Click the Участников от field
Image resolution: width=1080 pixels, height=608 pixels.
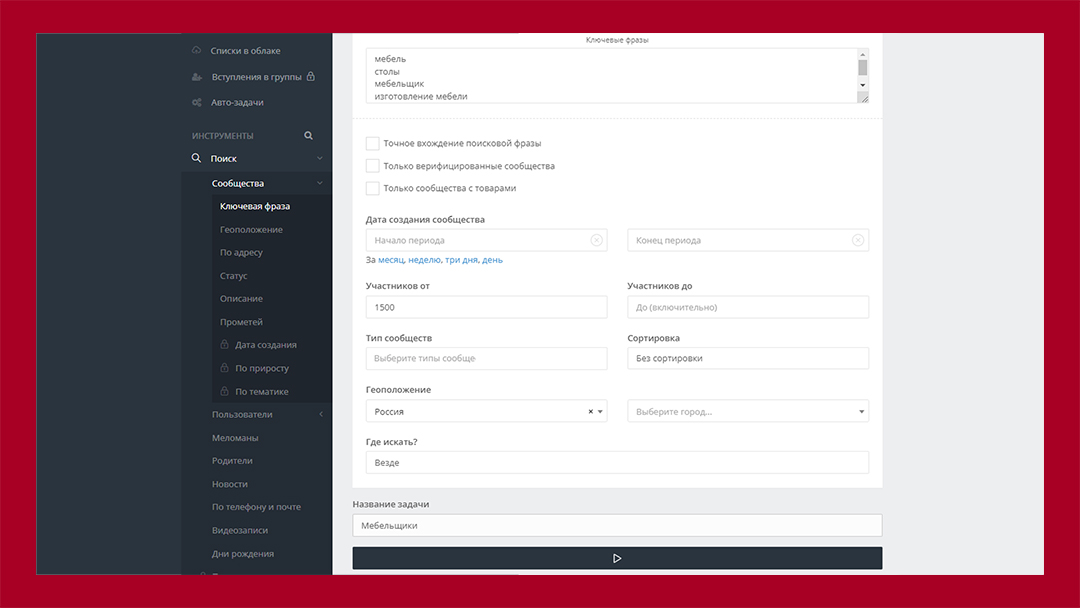point(486,307)
